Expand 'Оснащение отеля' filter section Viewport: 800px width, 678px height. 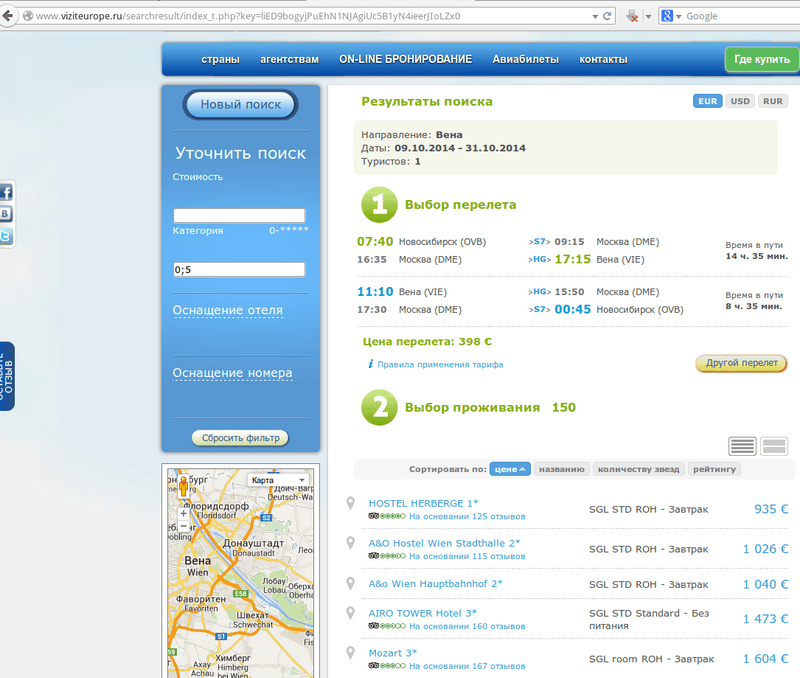pos(228,310)
